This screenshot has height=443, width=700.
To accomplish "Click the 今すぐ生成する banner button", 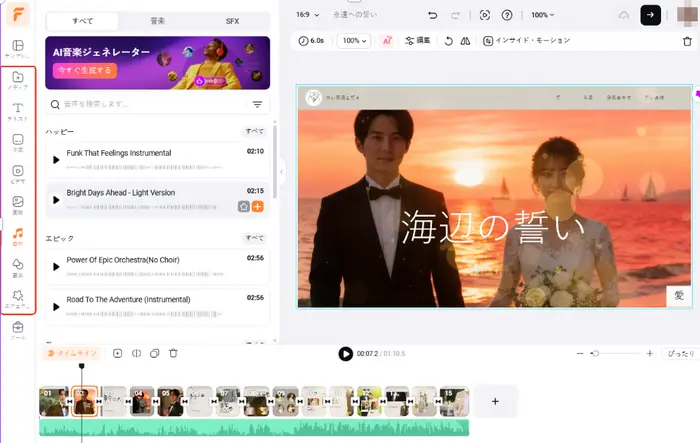I will [83, 71].
